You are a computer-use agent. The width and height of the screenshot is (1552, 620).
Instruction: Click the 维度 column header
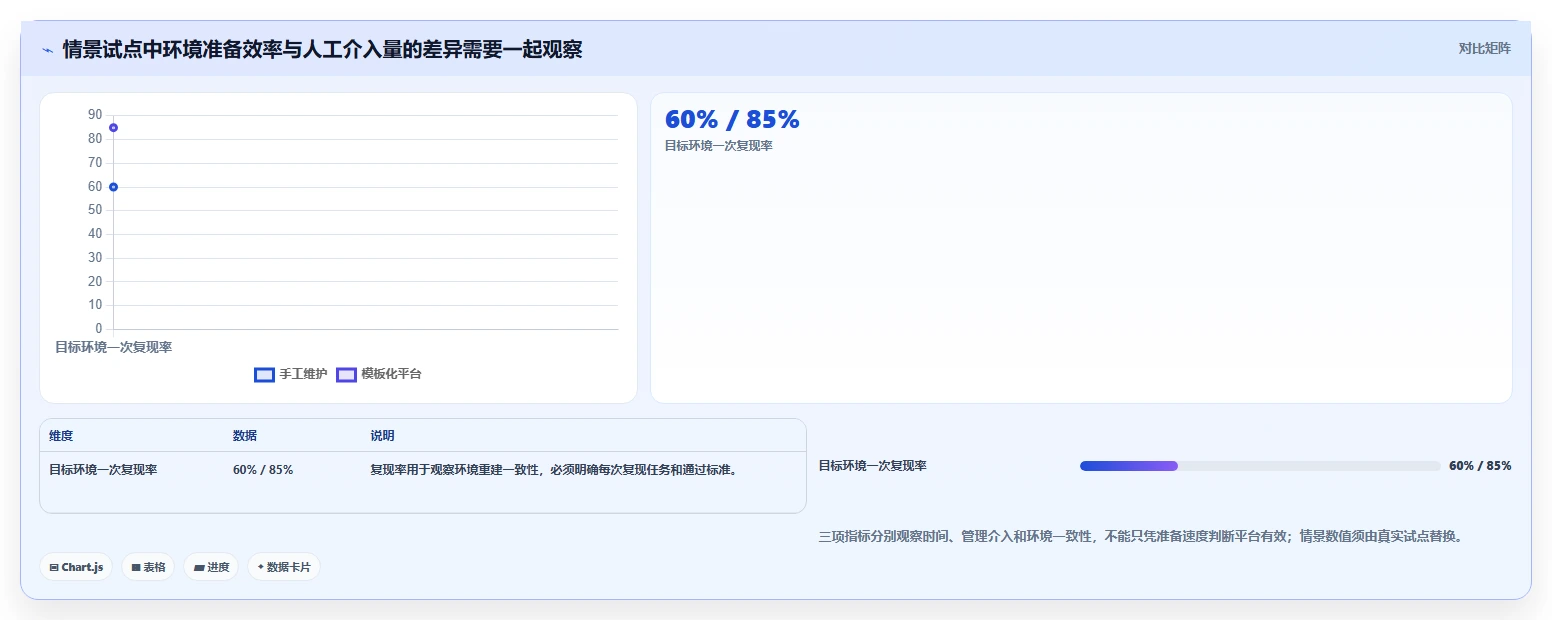[x=61, y=436]
